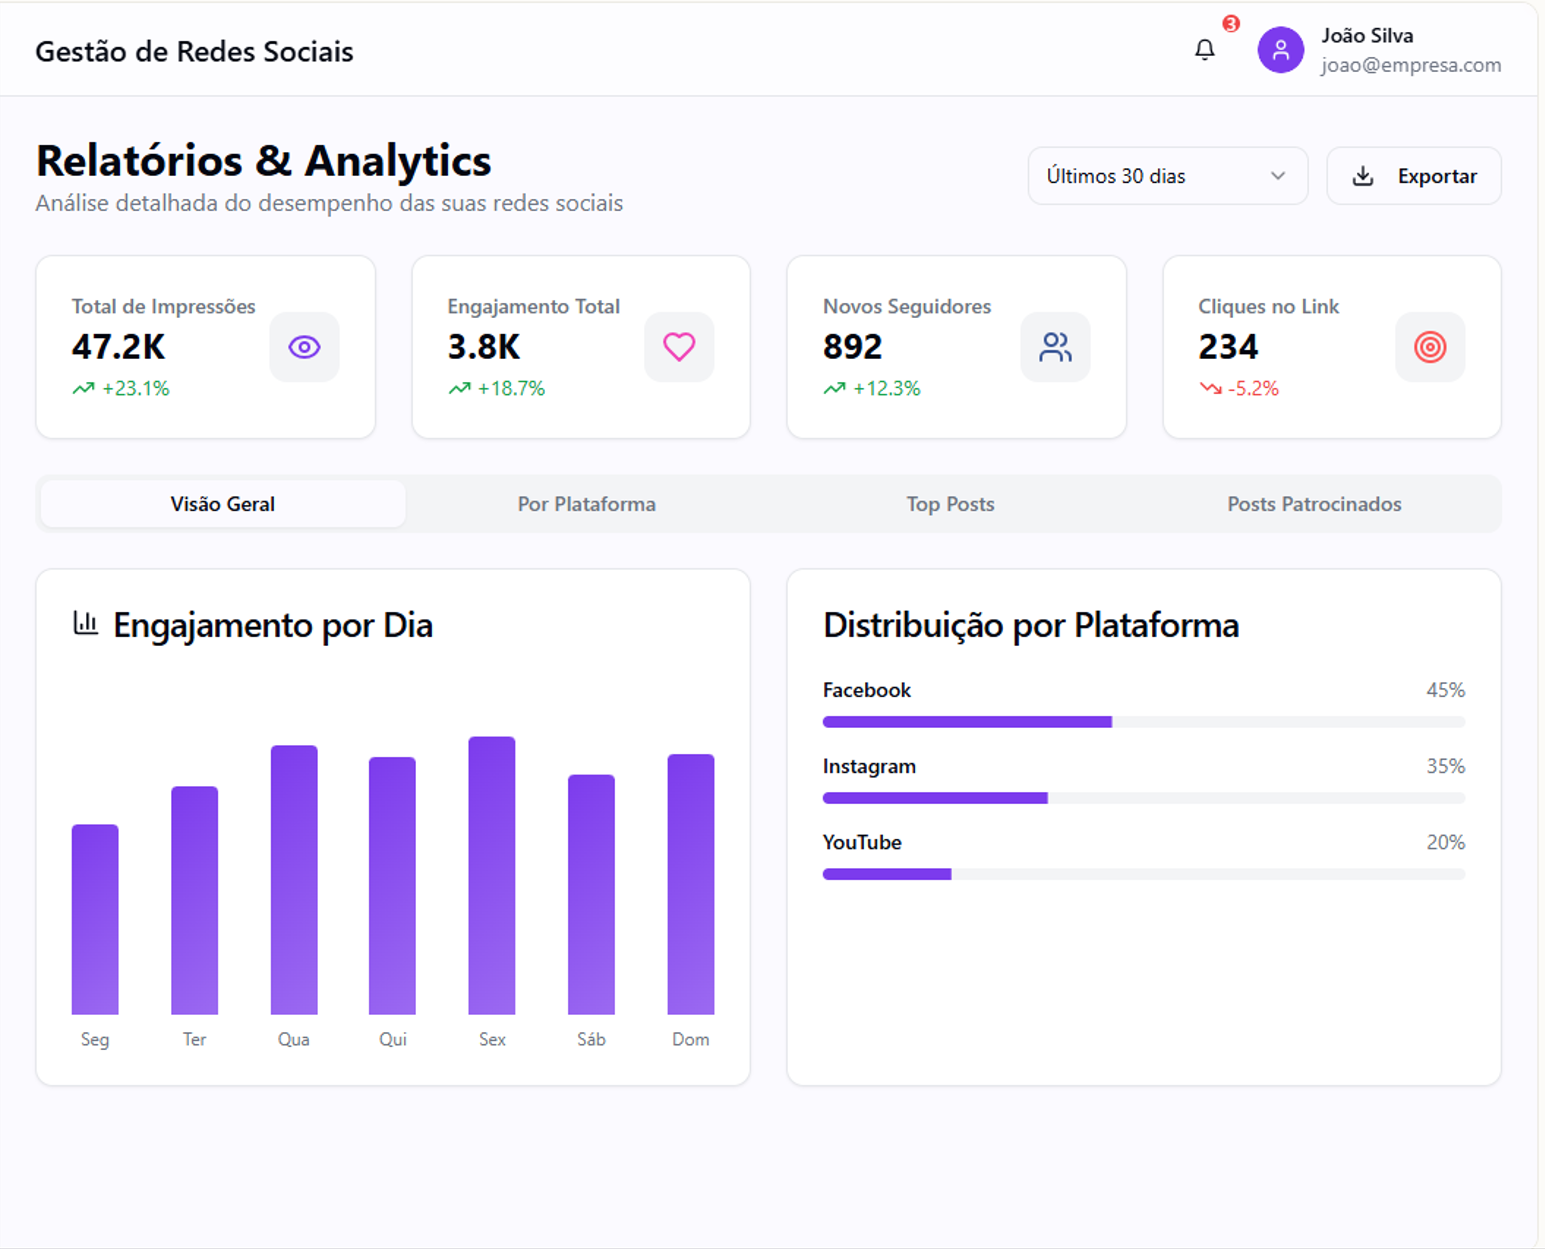The image size is (1545, 1249).
Task: Click the target icon in Cliques no Link
Action: point(1430,347)
